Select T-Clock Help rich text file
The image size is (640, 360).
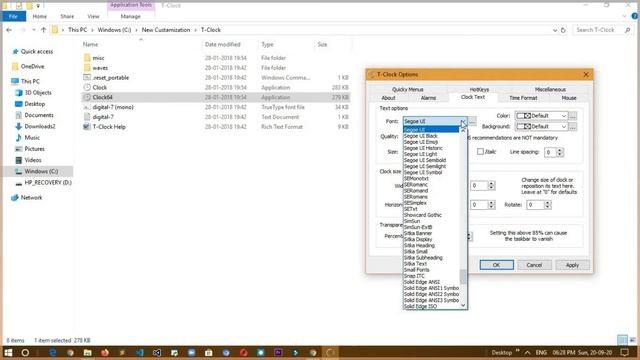pos(109,127)
